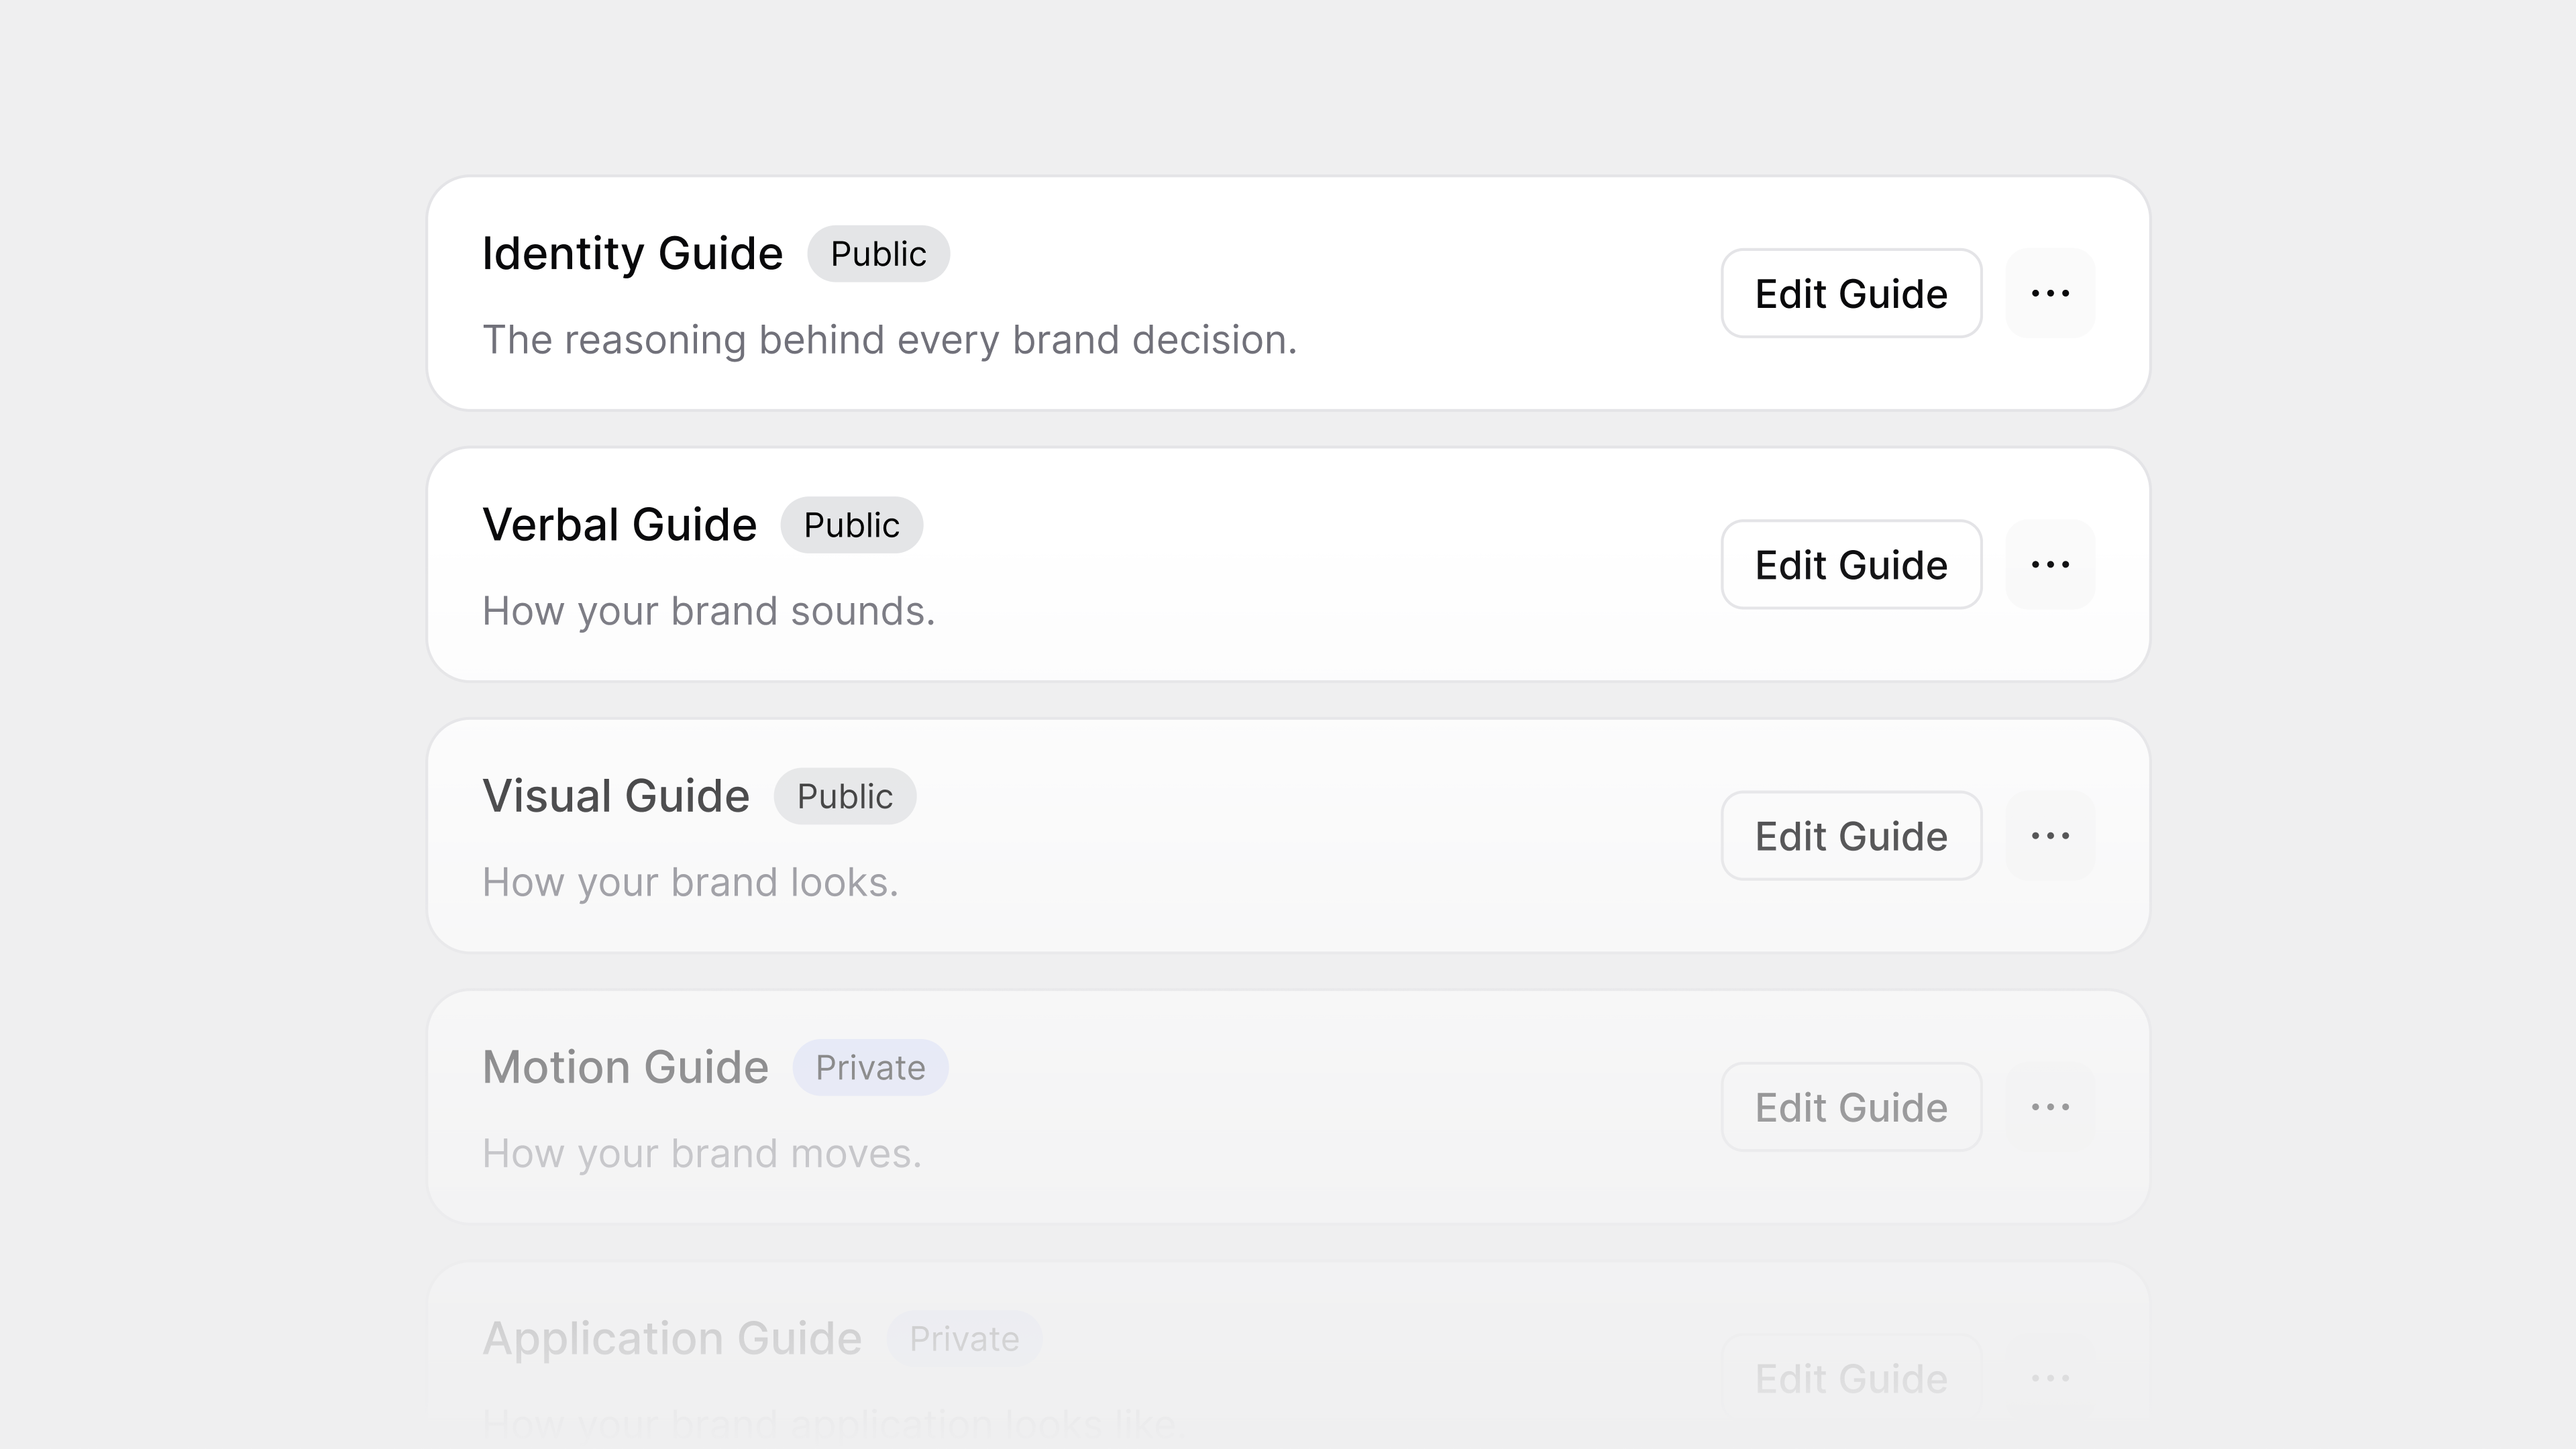Image resolution: width=2576 pixels, height=1449 pixels.
Task: Open more options for Application Guide
Action: [x=2050, y=1377]
